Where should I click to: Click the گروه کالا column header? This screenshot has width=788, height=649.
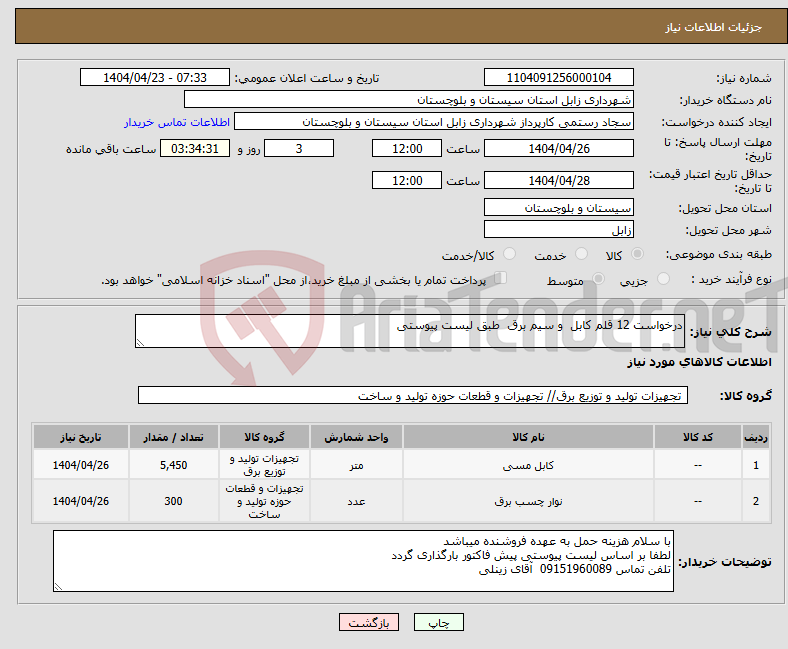pyautogui.click(x=264, y=437)
